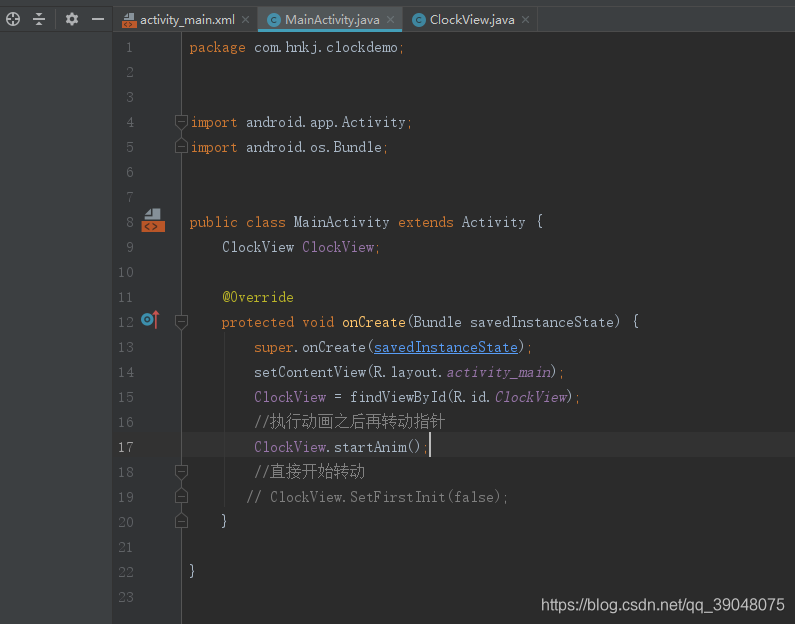Screen dimensions: 795x624
Task: Click the commented SetFirstInit(false) line
Action: coord(377,497)
